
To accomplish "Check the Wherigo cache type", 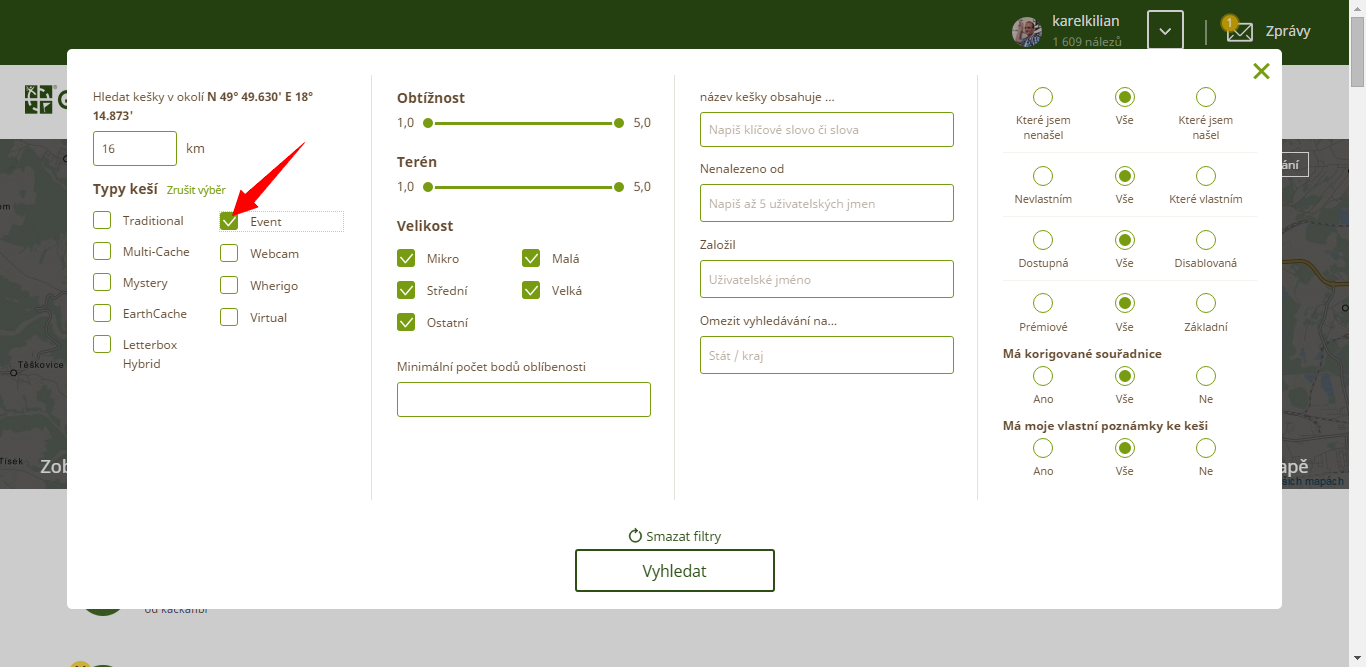I will (230, 285).
